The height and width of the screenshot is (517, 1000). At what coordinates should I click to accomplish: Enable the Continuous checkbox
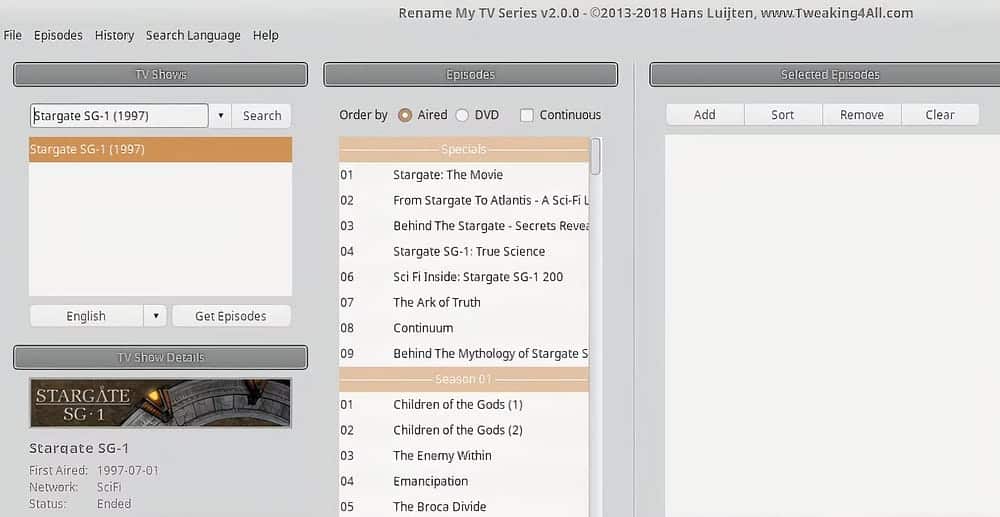tap(527, 115)
